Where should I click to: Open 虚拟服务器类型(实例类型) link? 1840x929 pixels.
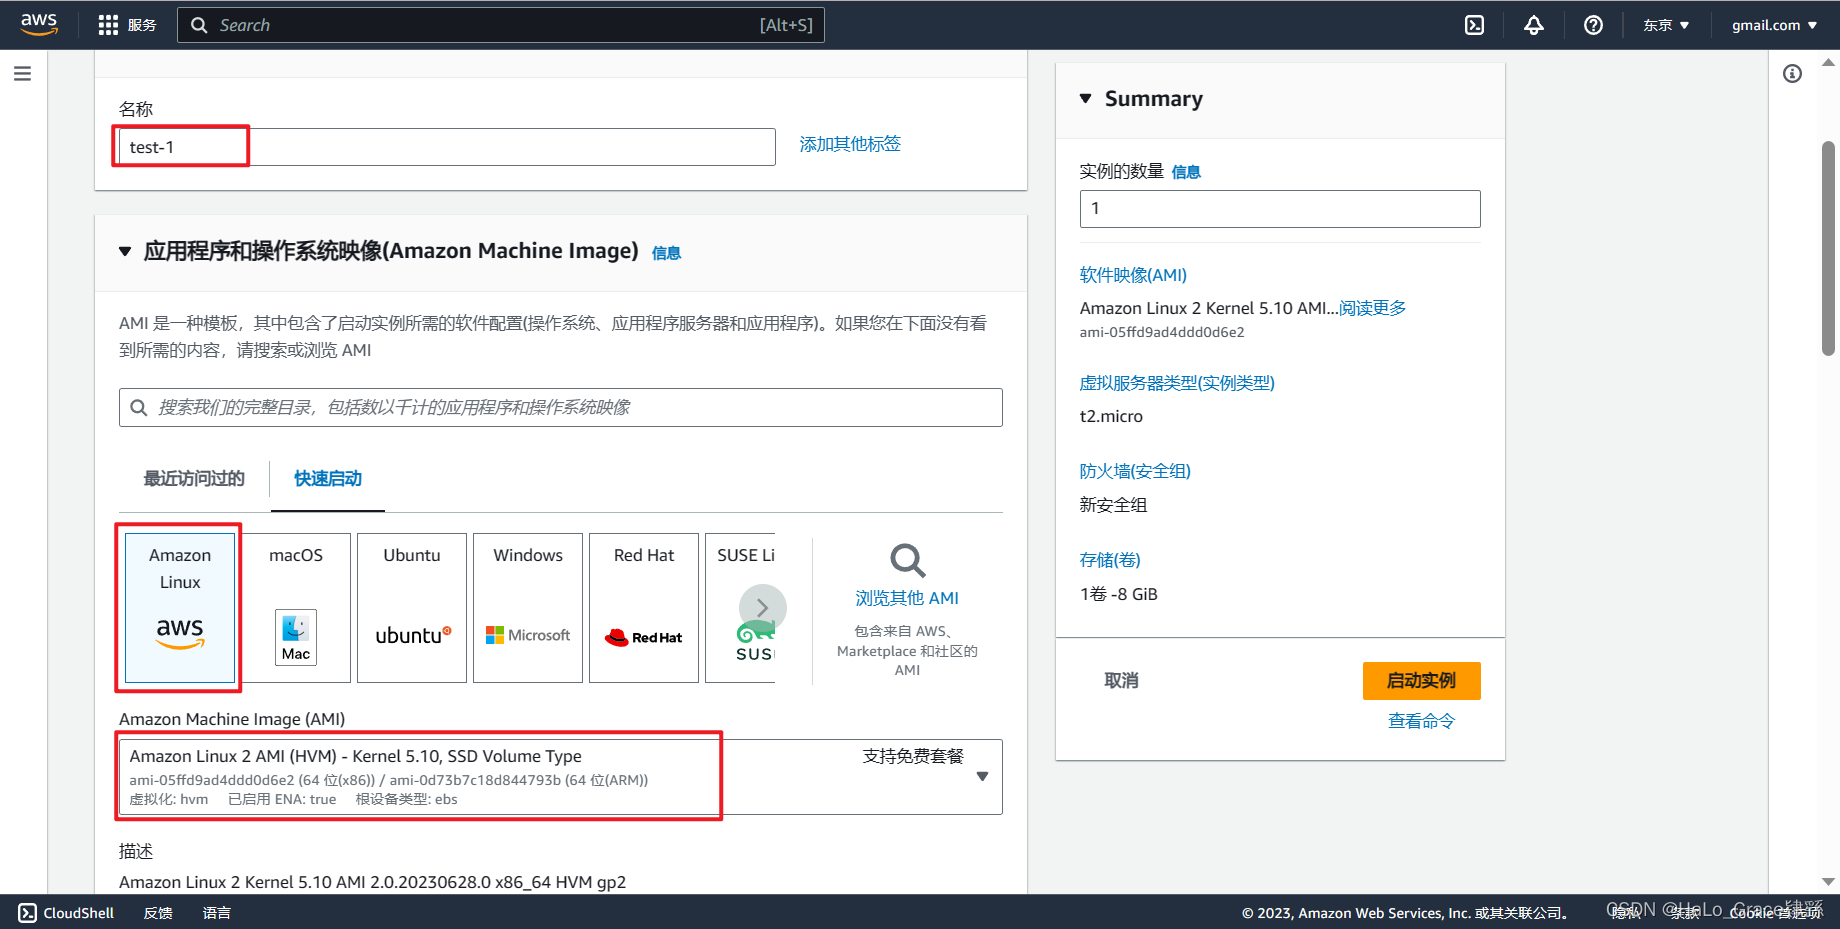coord(1177,383)
